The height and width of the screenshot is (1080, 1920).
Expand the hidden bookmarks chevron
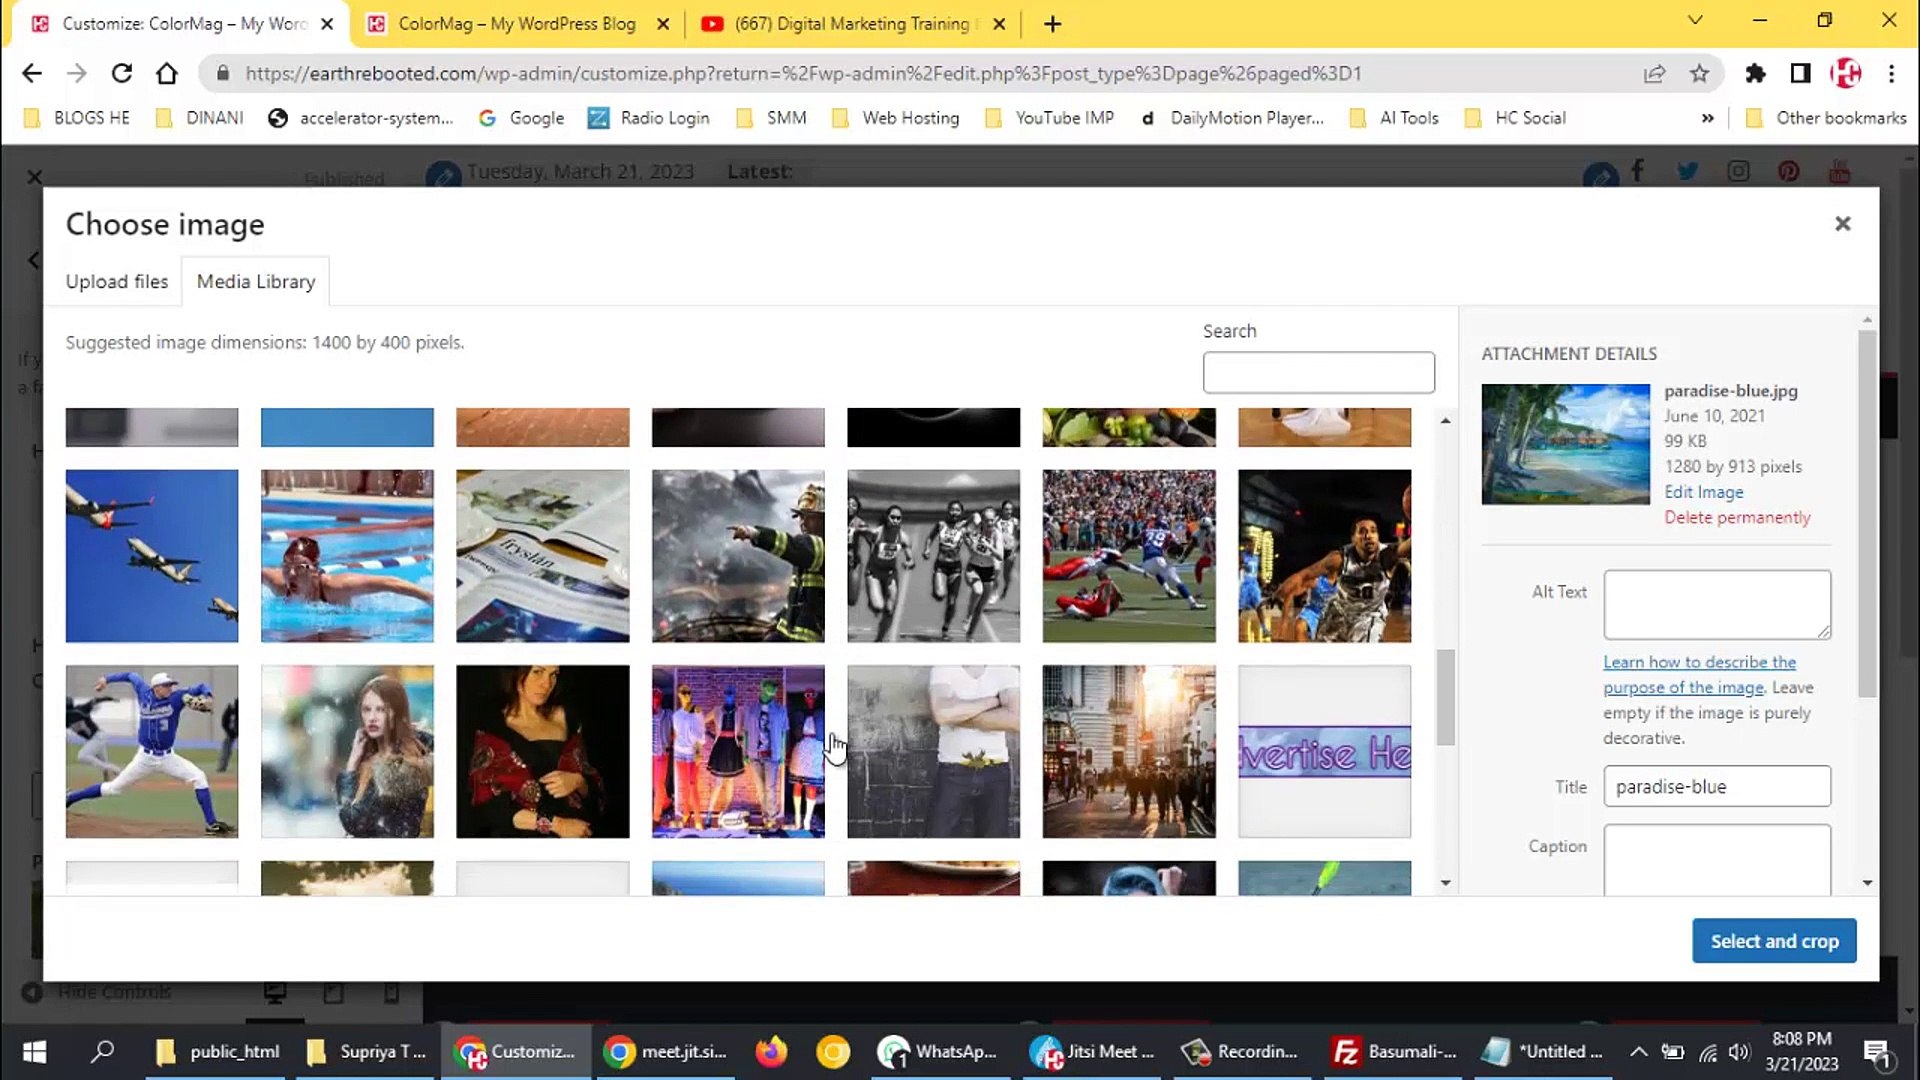(x=1707, y=118)
